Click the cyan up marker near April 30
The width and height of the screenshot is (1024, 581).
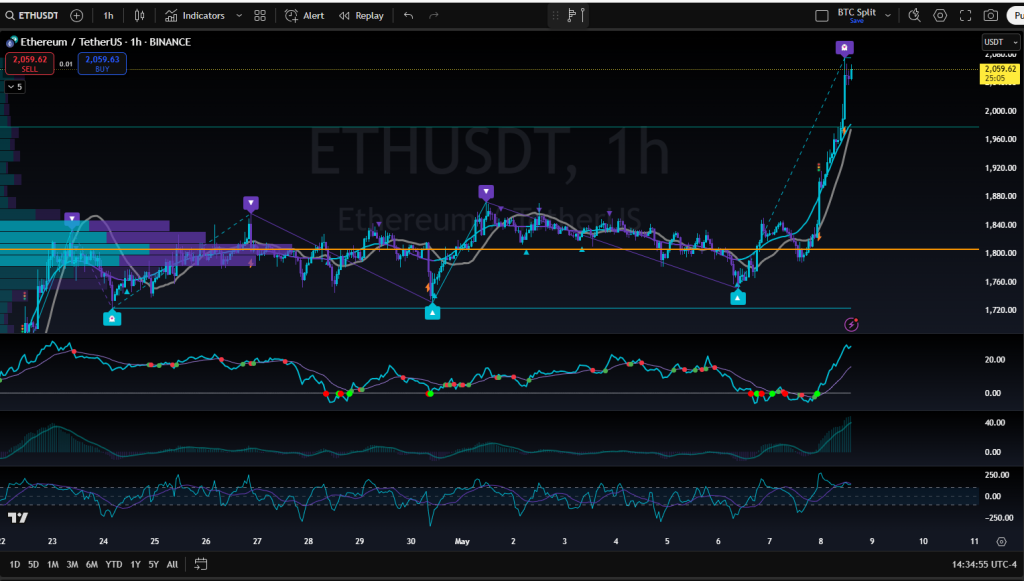click(x=432, y=313)
